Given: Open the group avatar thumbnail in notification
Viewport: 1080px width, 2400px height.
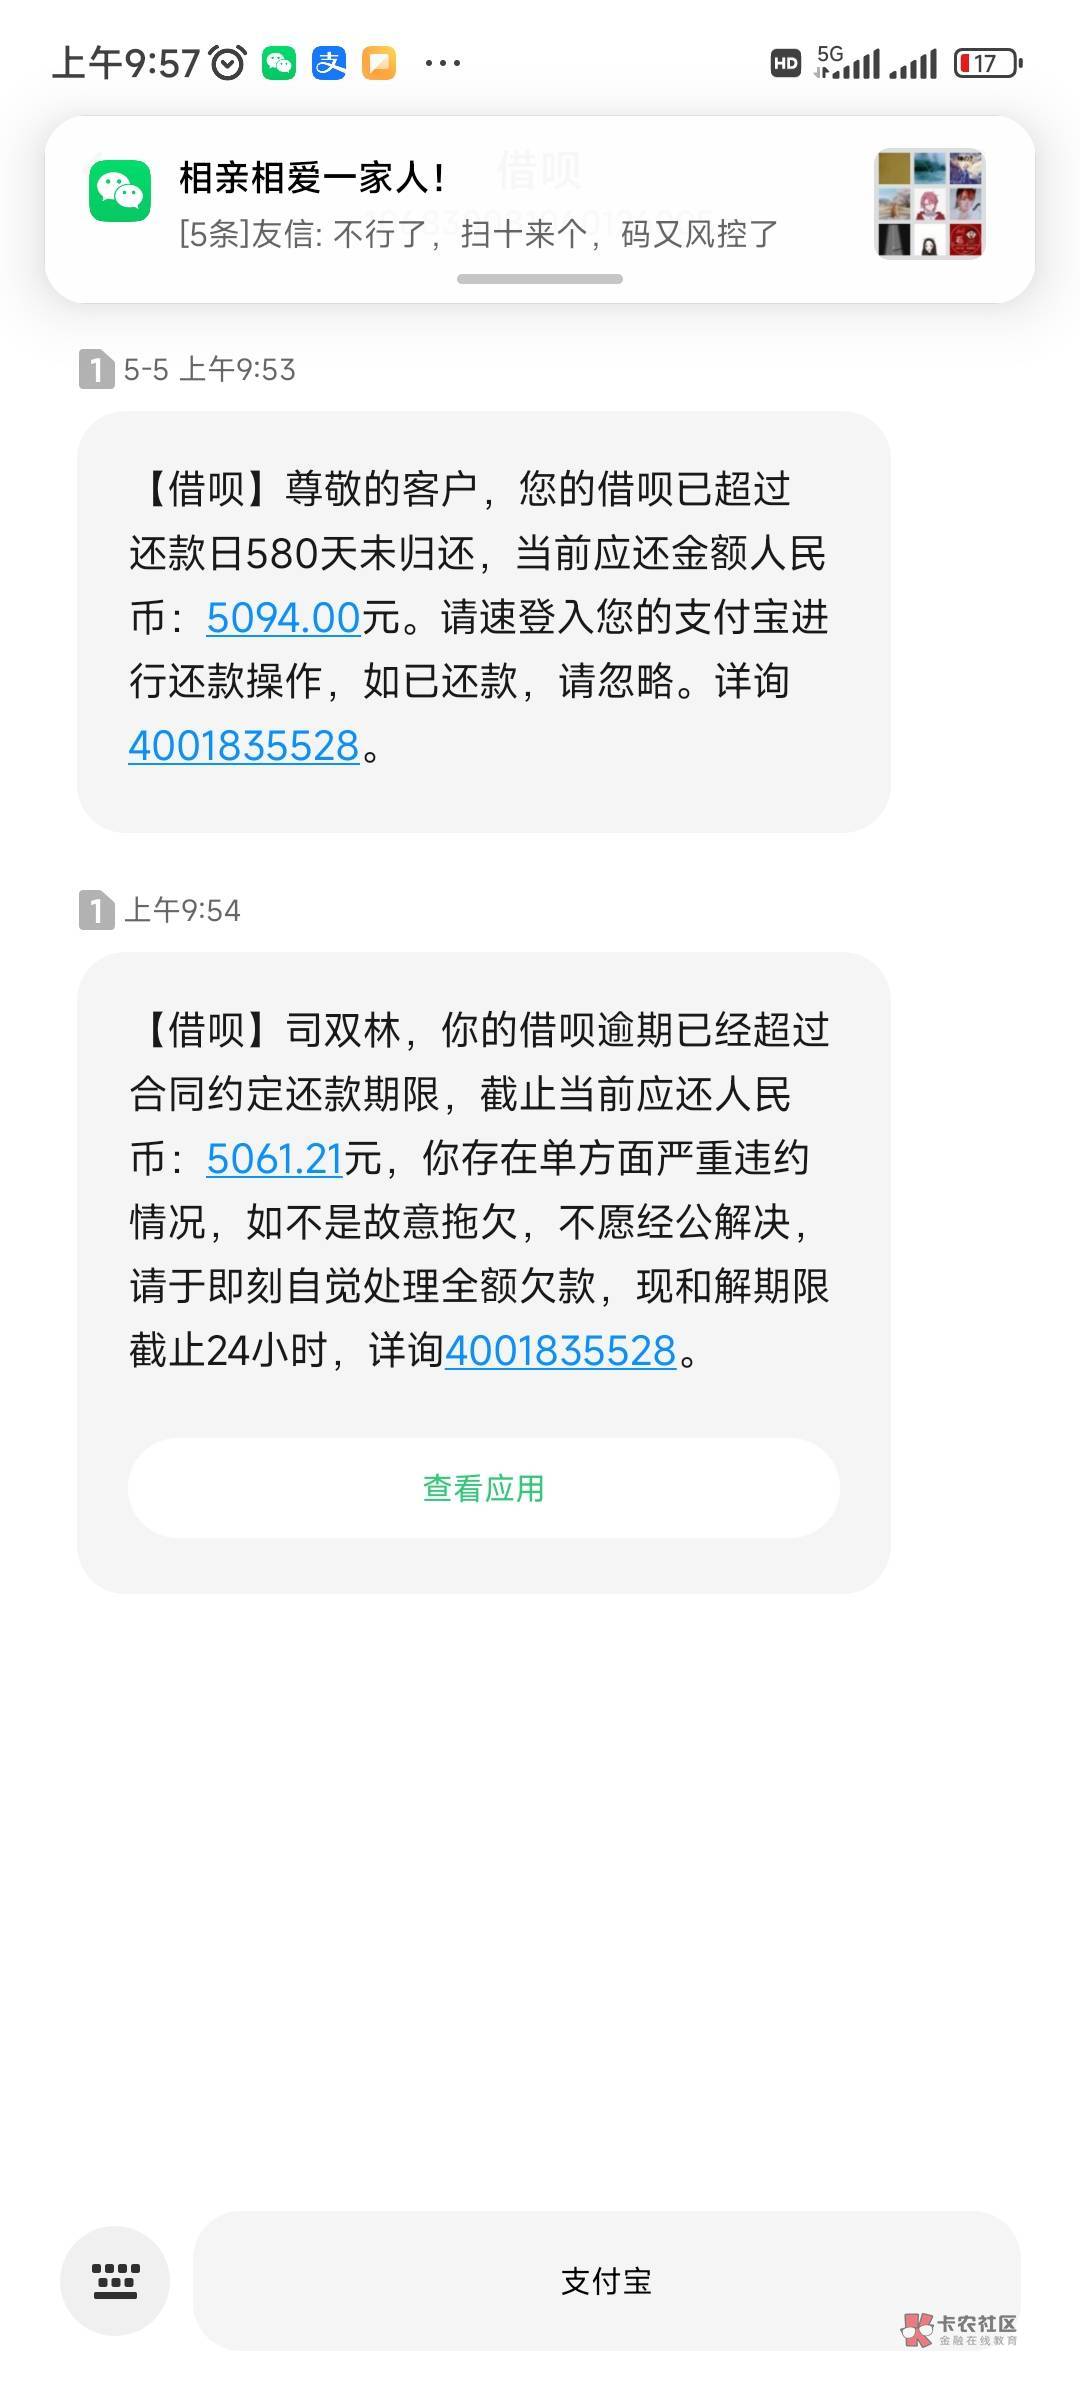Looking at the screenshot, I should click(x=930, y=204).
